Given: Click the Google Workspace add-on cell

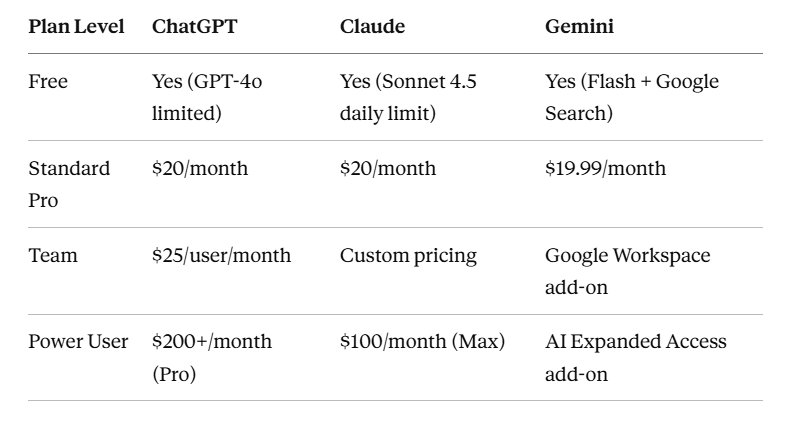Looking at the screenshot, I should click(628, 271).
